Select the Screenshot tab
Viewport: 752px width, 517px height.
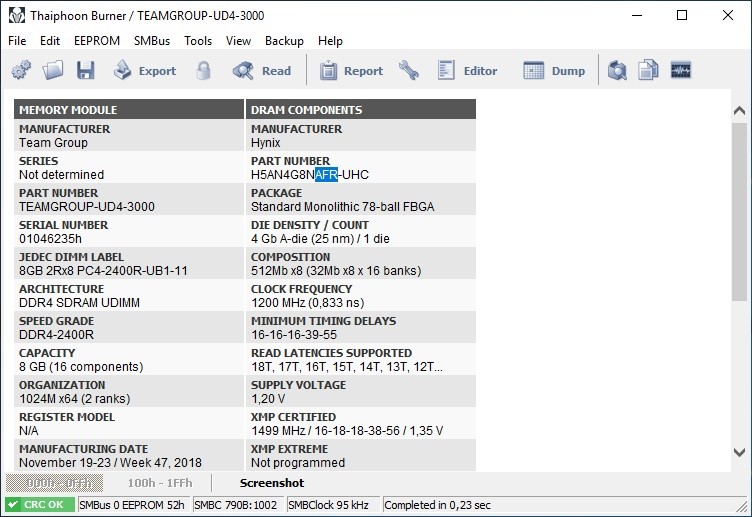(272, 483)
